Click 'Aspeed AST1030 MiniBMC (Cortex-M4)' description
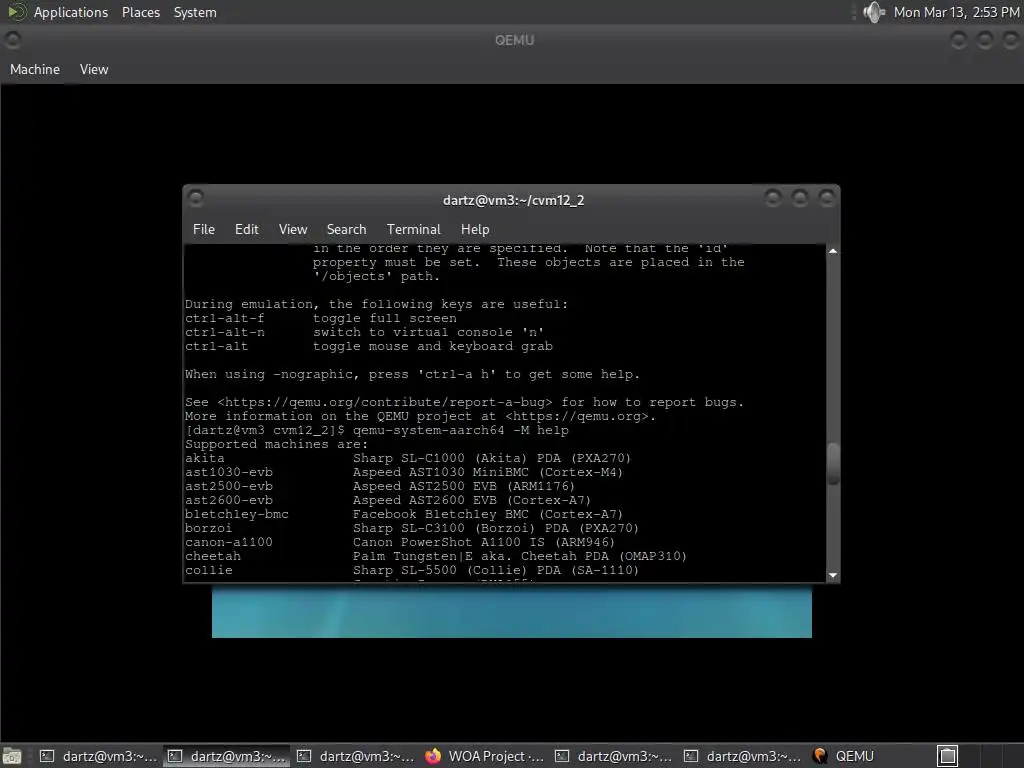 [488, 472]
